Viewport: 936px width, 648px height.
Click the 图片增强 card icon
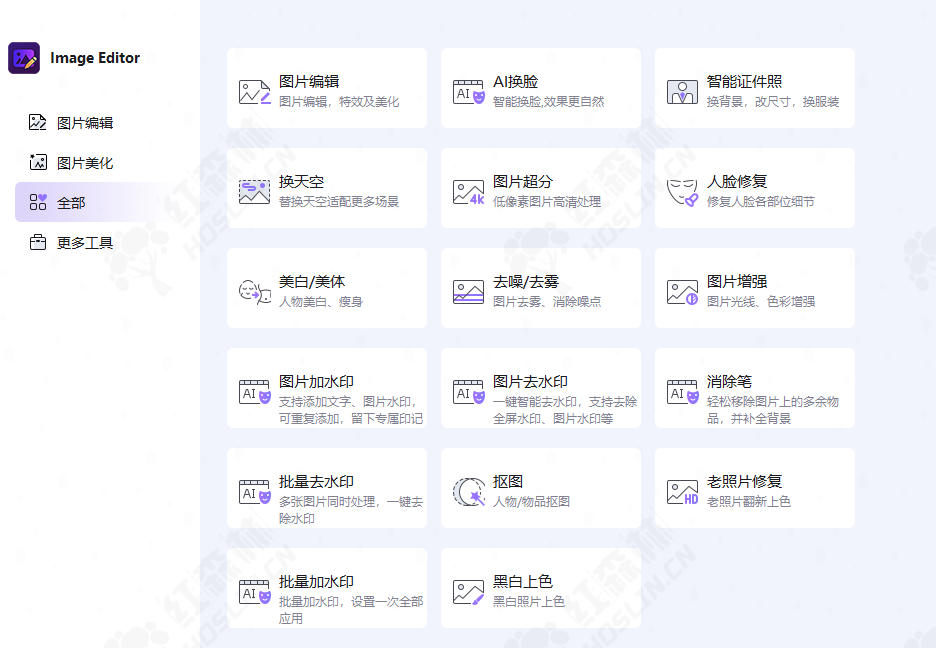coord(682,292)
